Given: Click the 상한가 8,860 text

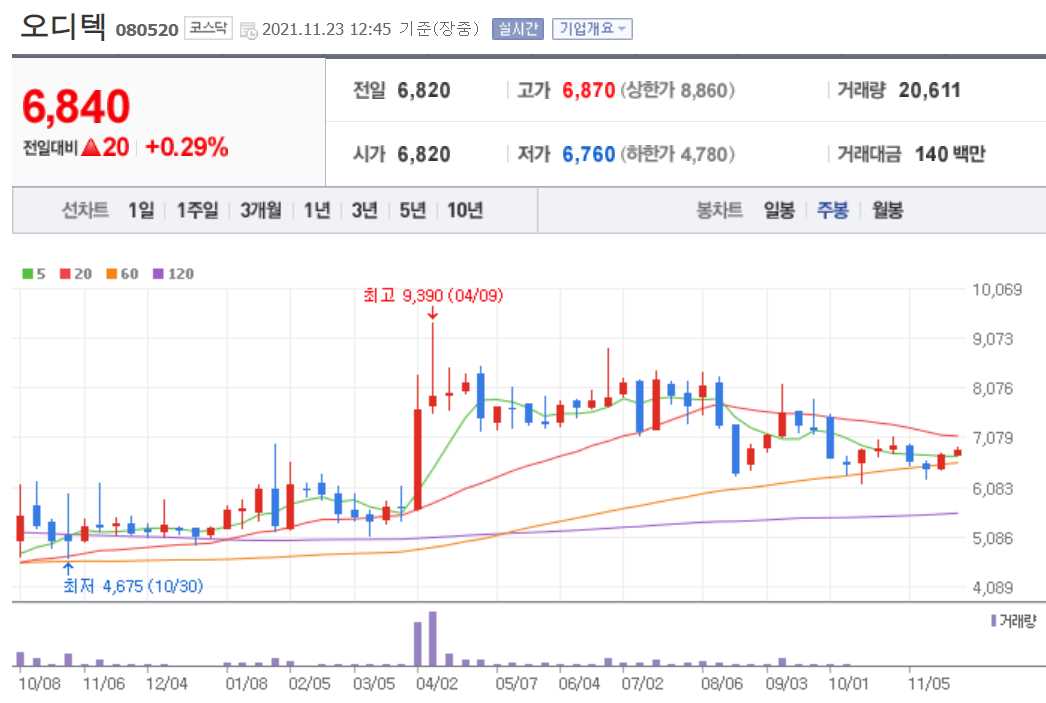Looking at the screenshot, I should tap(678, 90).
